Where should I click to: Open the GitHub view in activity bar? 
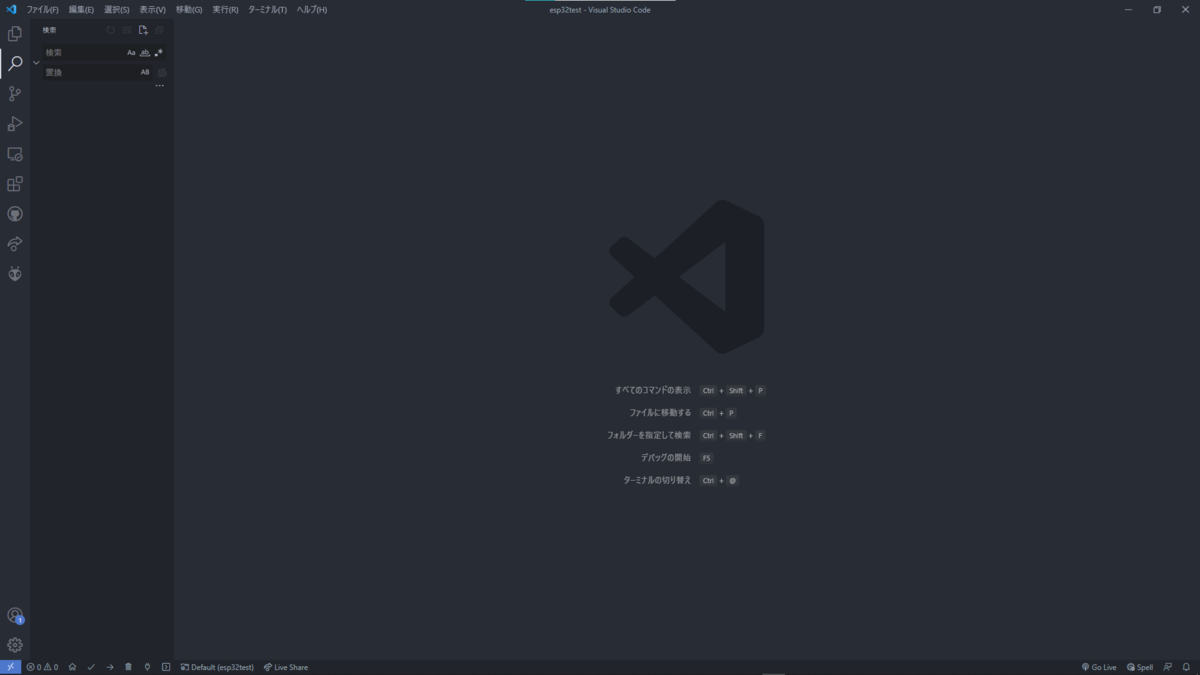coord(15,214)
